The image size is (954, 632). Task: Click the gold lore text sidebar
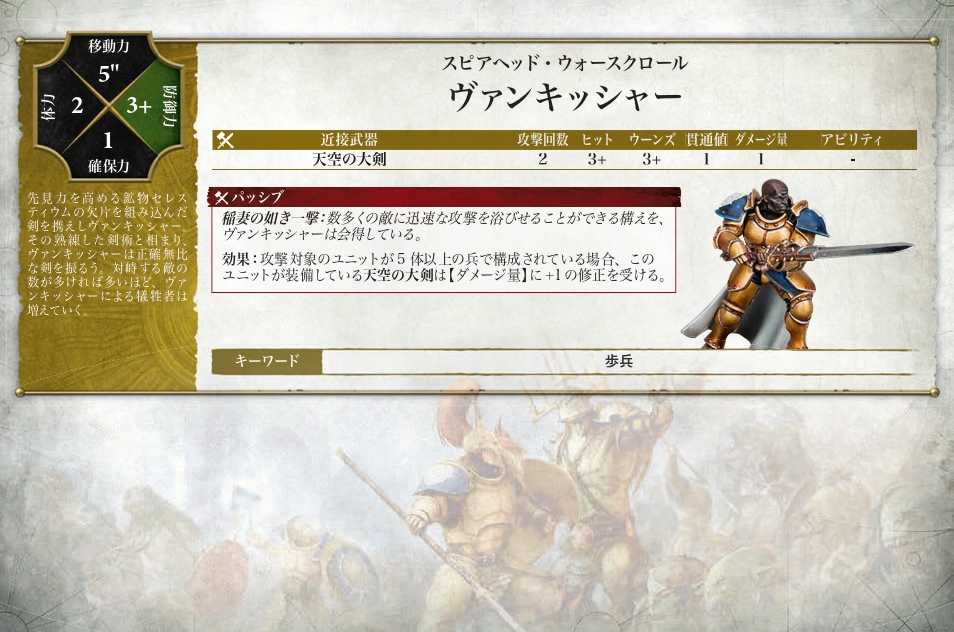108,254
